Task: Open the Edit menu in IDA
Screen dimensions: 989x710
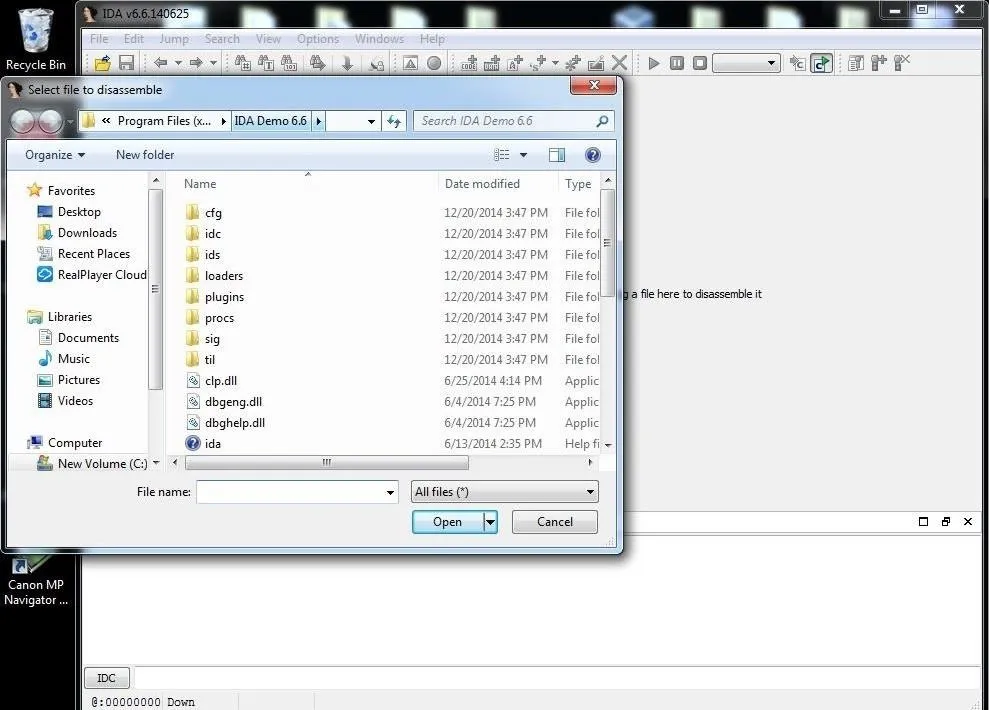Action: [x=134, y=39]
